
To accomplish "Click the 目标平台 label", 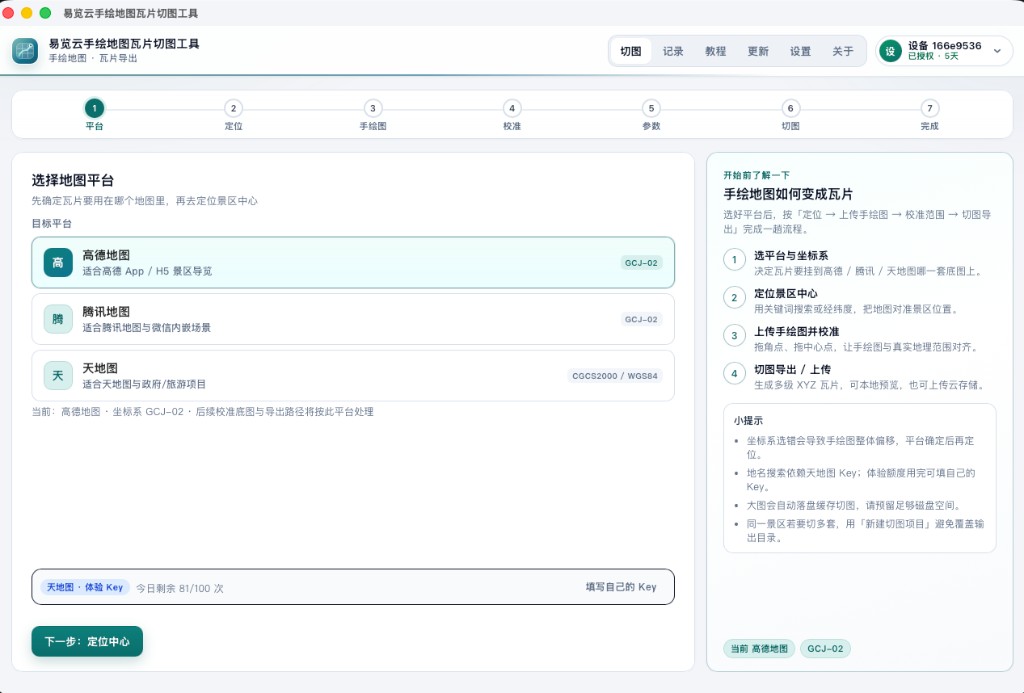I will pyautogui.click(x=52, y=223).
